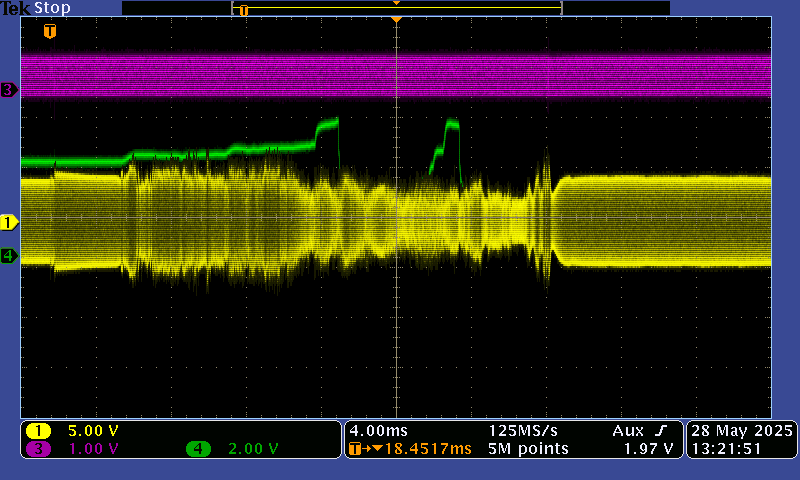Click the orange trigger T marker in graticule

49,31
